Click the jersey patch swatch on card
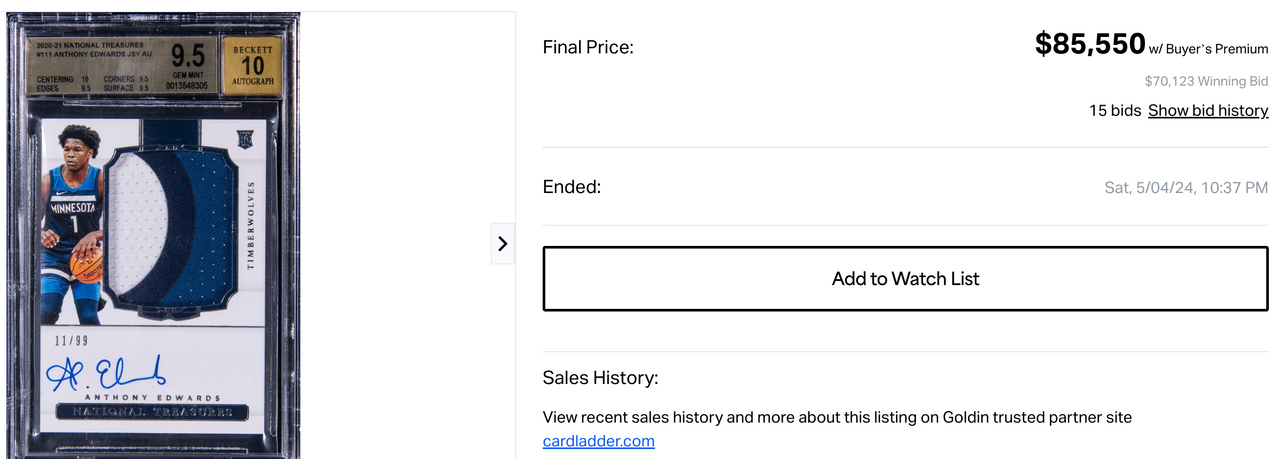This screenshot has height=459, width=1280. click(x=171, y=228)
